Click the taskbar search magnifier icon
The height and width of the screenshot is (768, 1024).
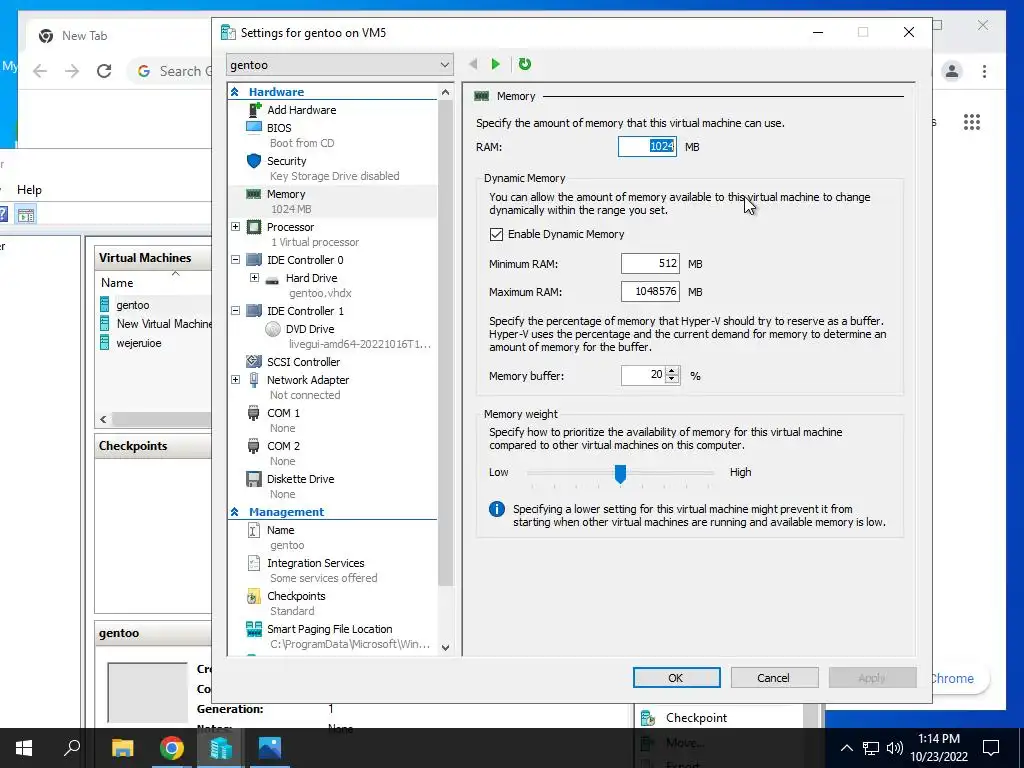pyautogui.click(x=72, y=748)
